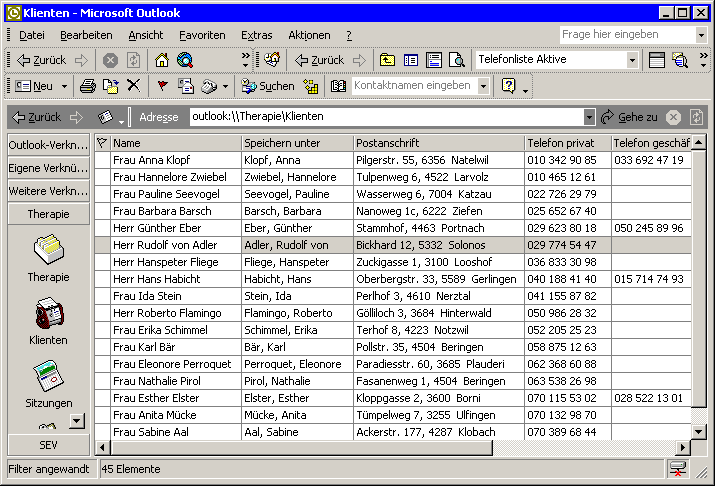
Task: Open the Favoriten menu
Action: [x=202, y=35]
